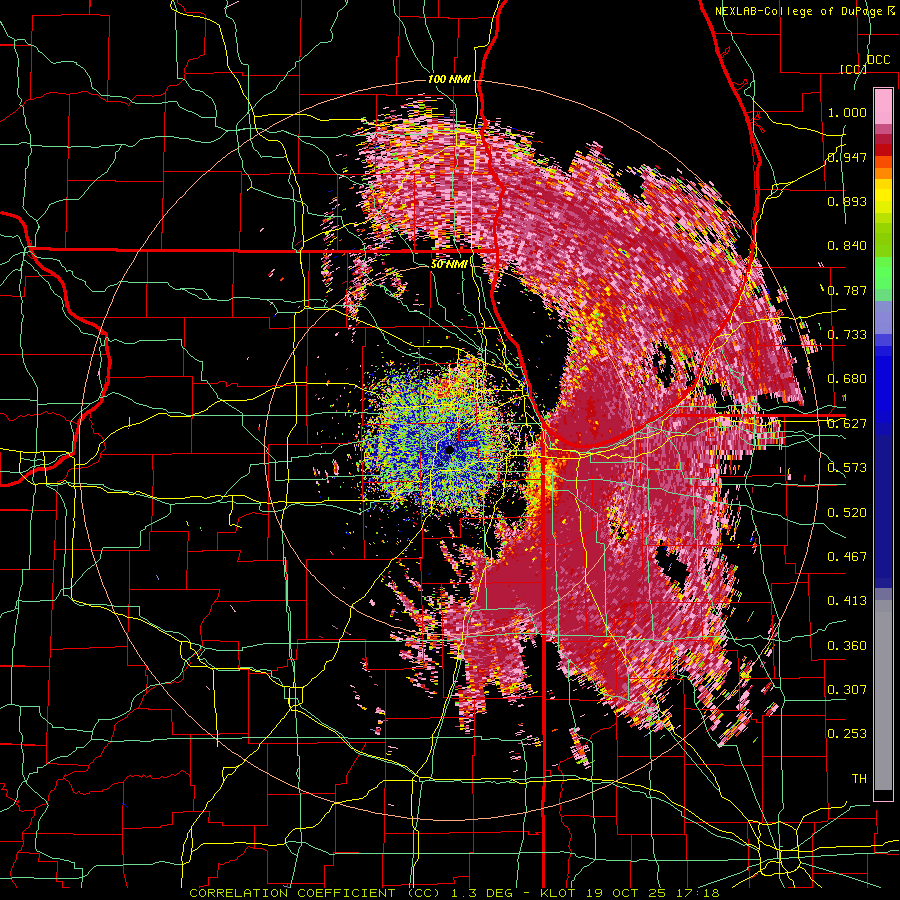Select the 0.893 legend value
The width and height of the screenshot is (900, 900).
[x=847, y=201]
